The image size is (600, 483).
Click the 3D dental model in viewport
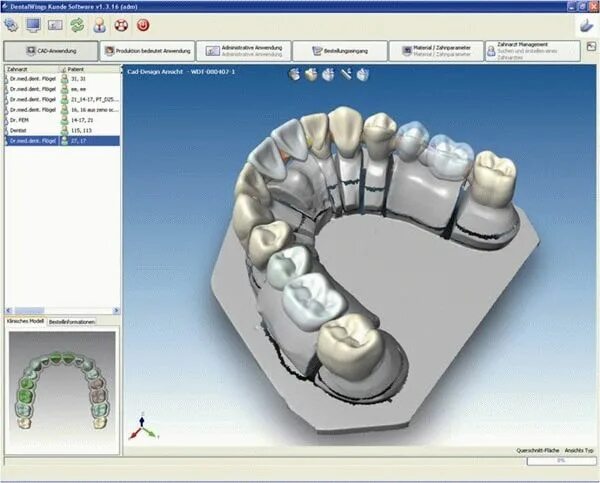(373, 268)
